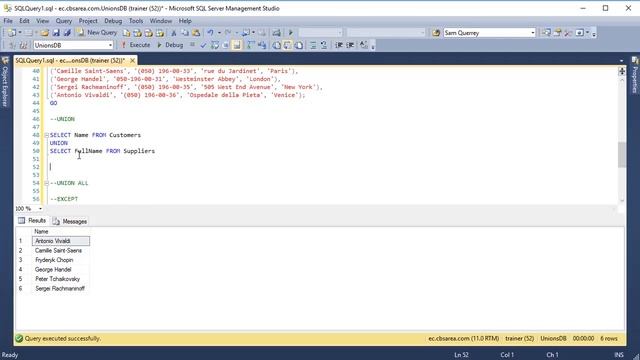Increase indent of selected lines
Viewport: 640px width, 360px height.
(x=350, y=45)
